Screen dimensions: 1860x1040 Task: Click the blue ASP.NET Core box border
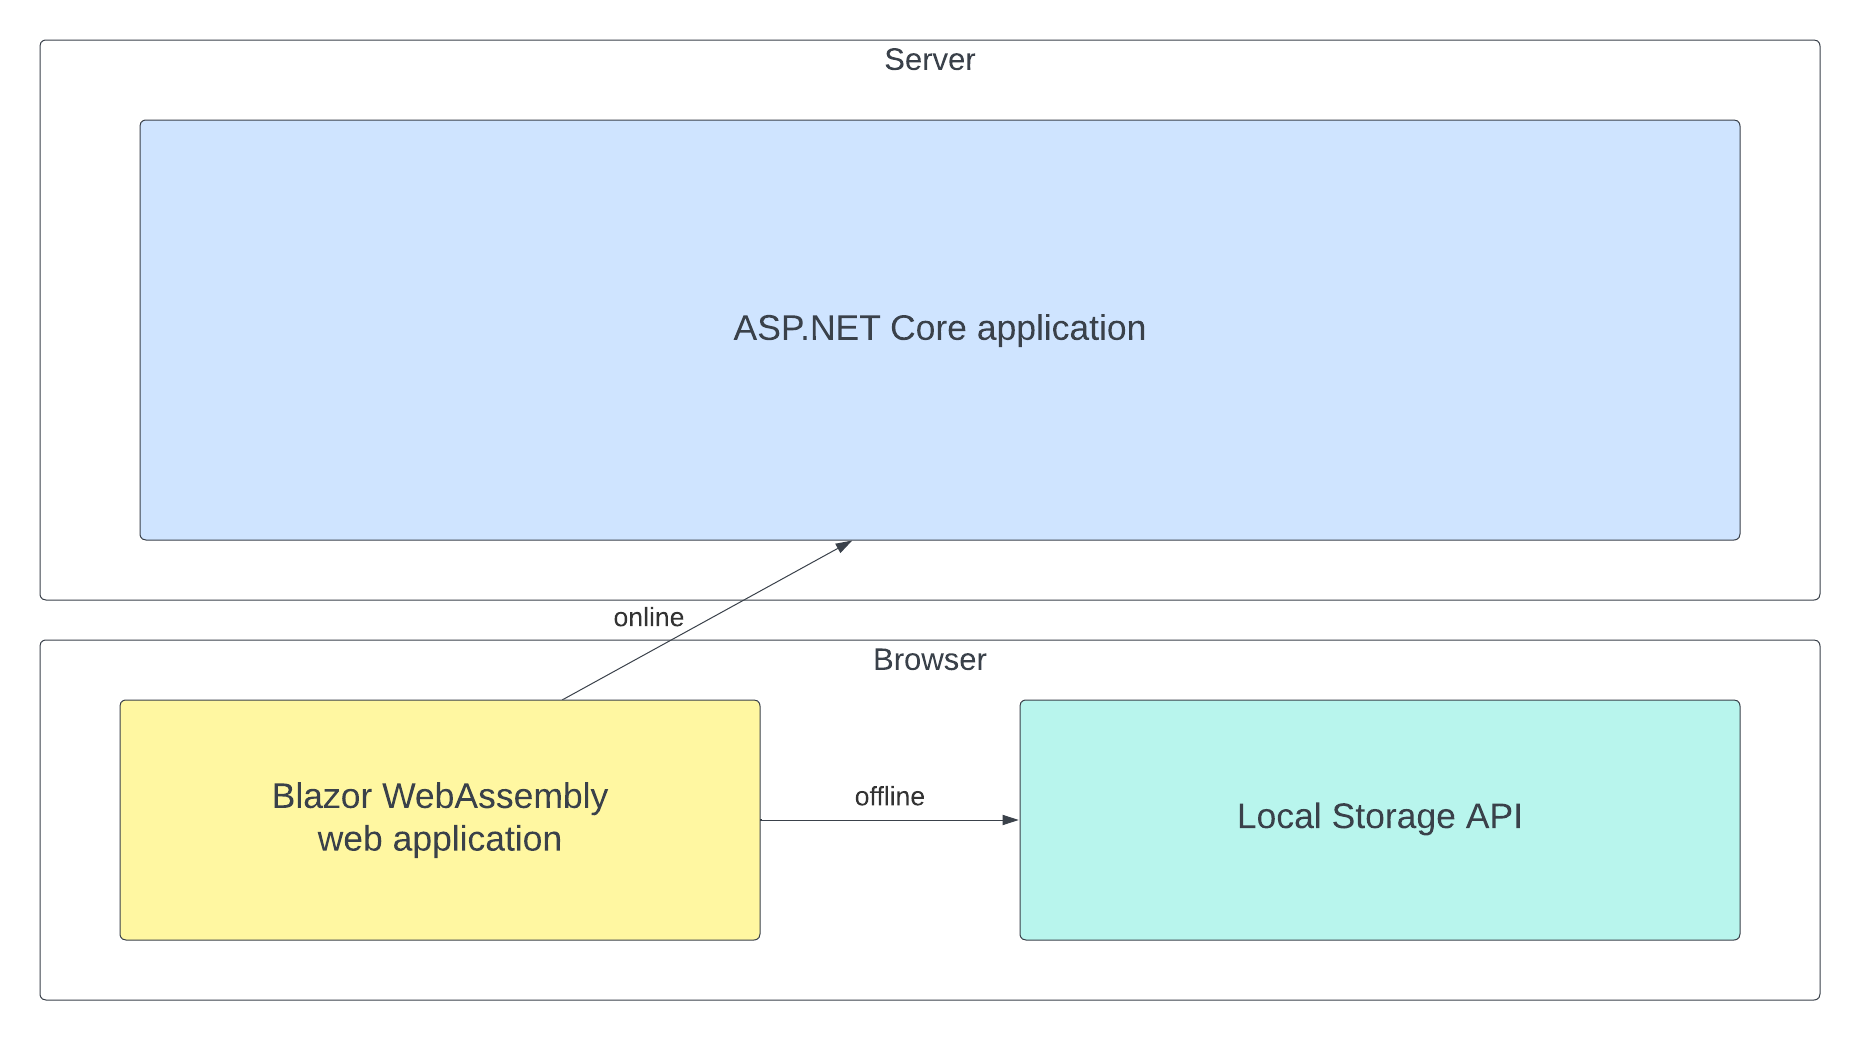[938, 120]
